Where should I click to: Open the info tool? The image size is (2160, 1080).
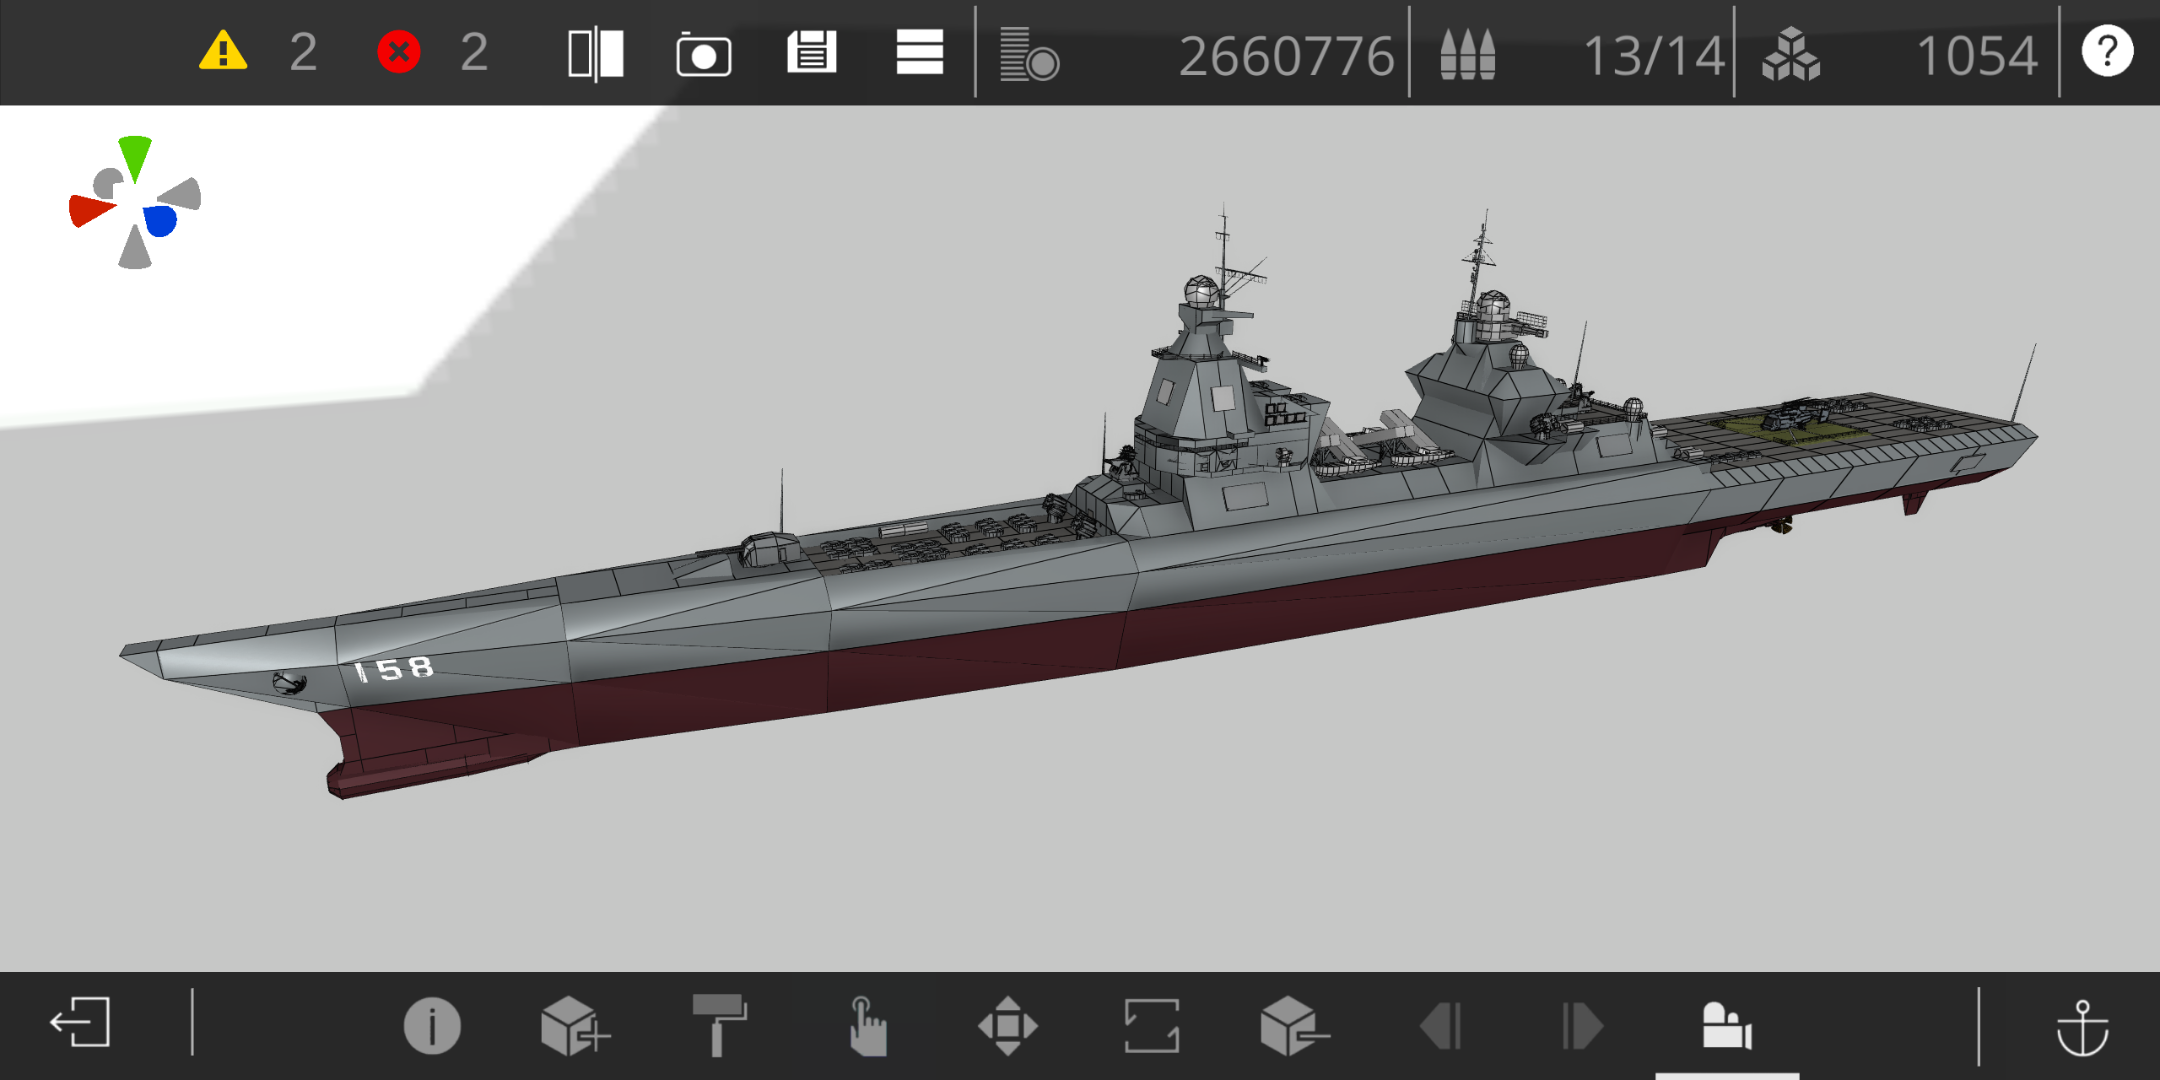pyautogui.click(x=432, y=1026)
